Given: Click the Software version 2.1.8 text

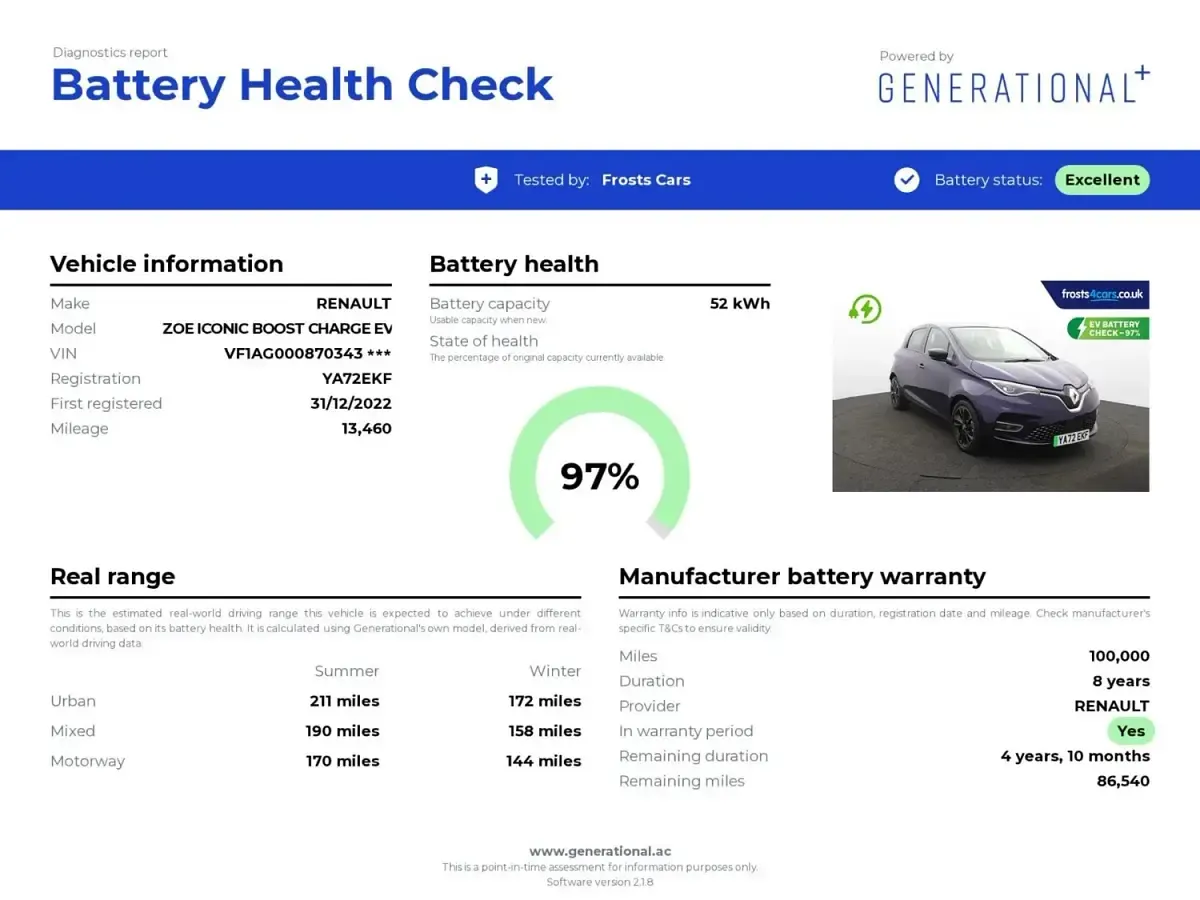Looking at the screenshot, I should tap(600, 882).
